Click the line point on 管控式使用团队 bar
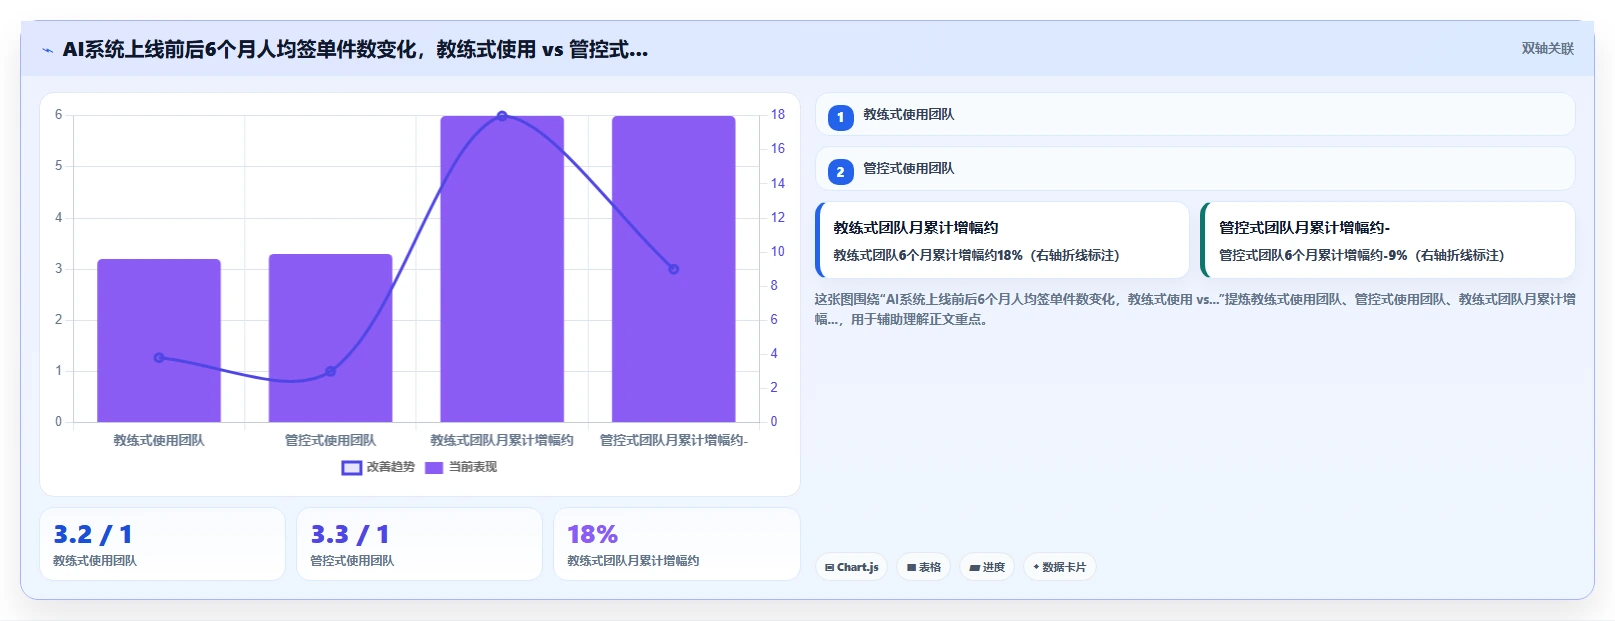Image resolution: width=1615 pixels, height=621 pixels. [x=330, y=371]
